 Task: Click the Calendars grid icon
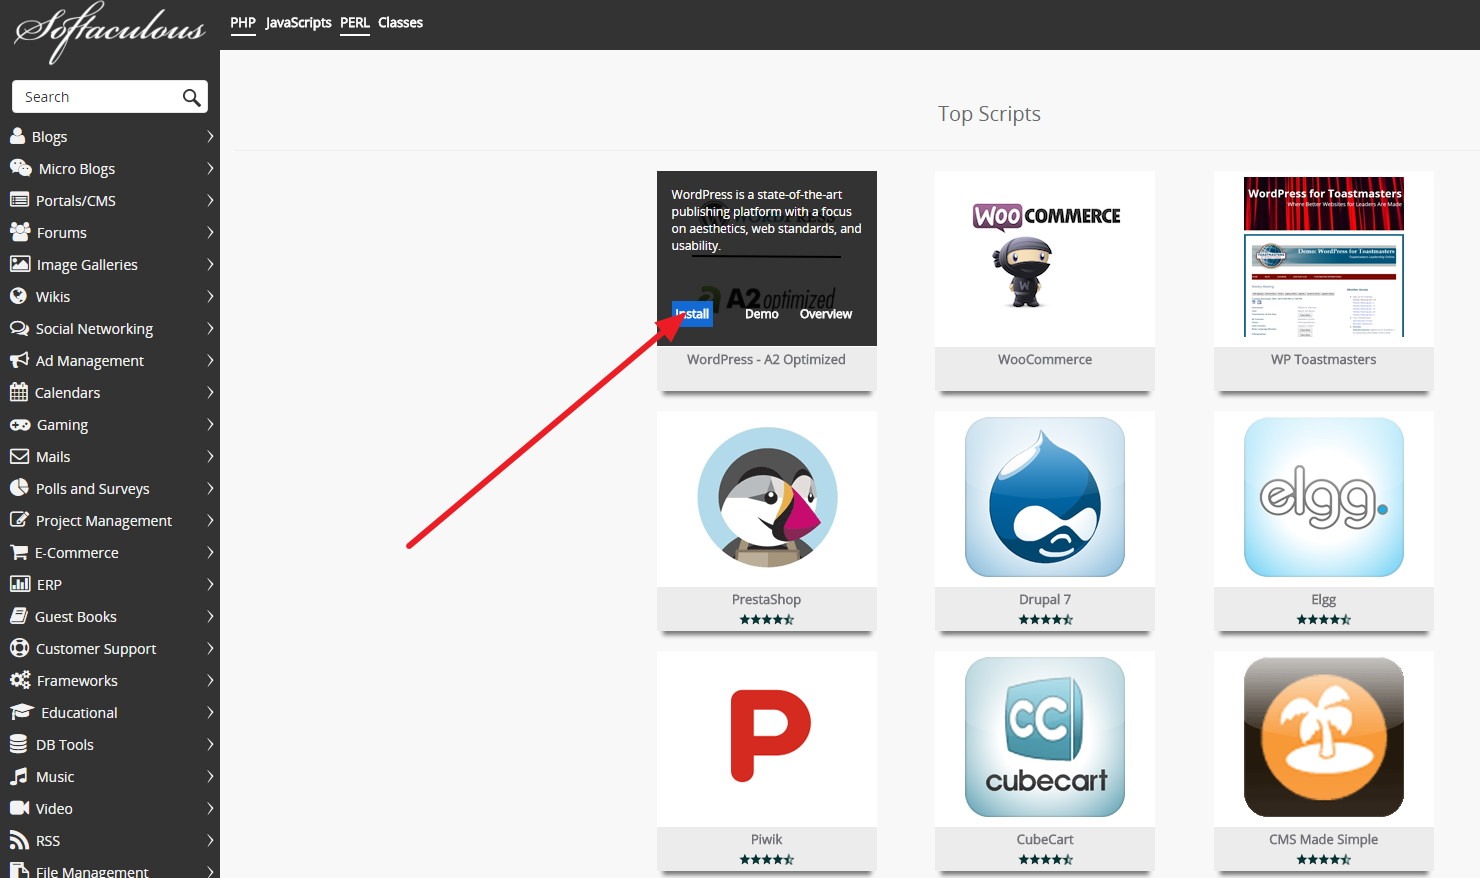pos(18,392)
